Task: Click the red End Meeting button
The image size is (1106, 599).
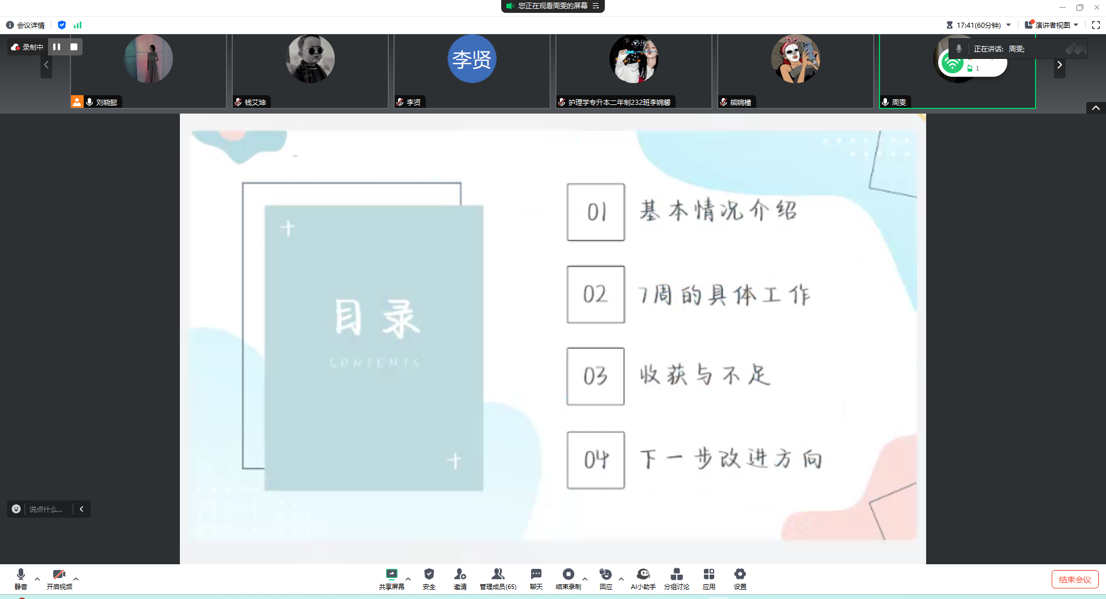Action: 1074,580
